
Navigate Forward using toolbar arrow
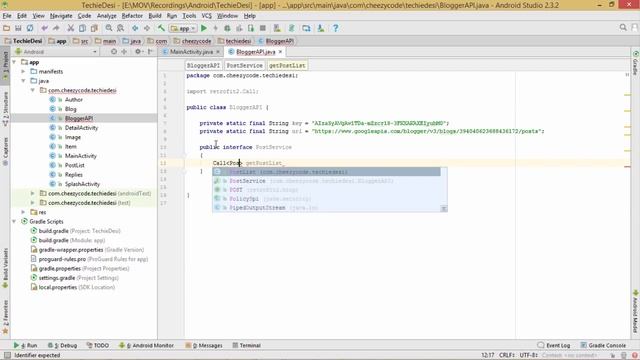pos(147,28)
